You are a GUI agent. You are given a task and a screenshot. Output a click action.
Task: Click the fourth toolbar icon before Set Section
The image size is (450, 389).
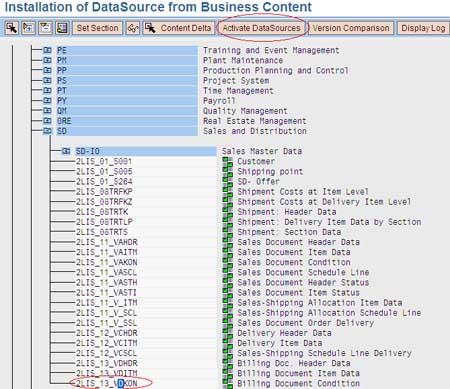click(x=62, y=28)
